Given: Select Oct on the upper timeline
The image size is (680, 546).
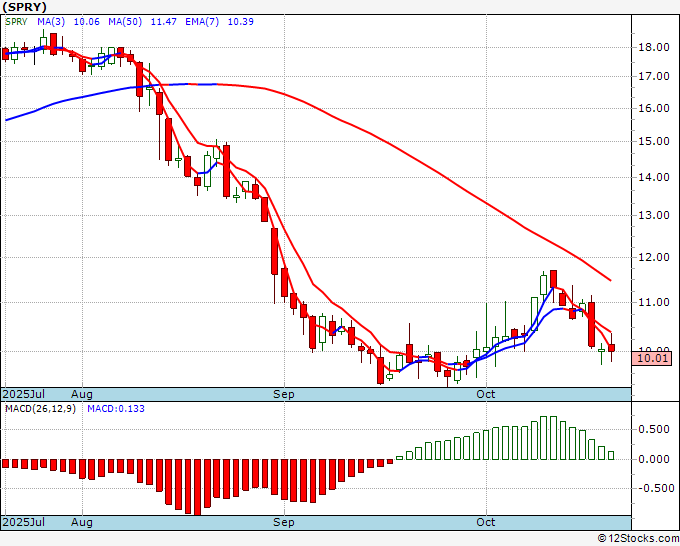Looking at the screenshot, I should (486, 394).
